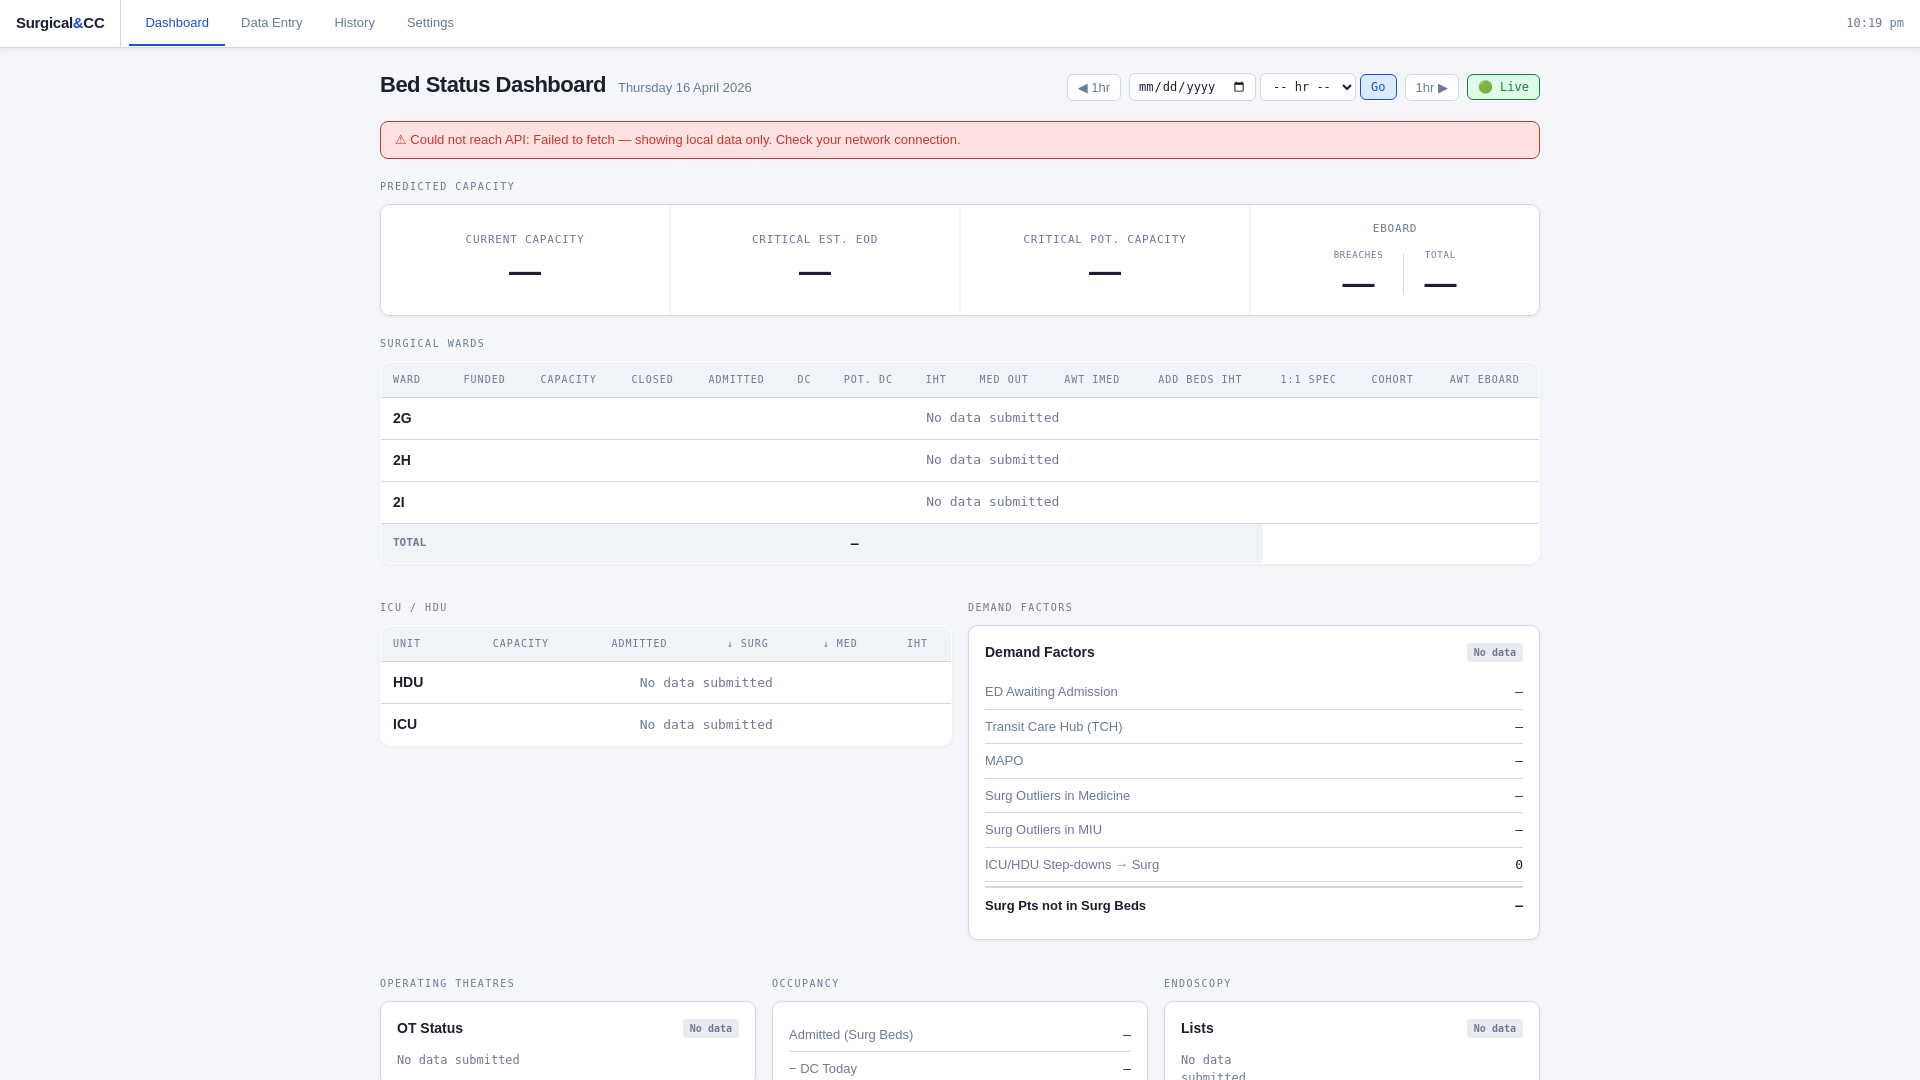This screenshot has width=1920, height=1080.
Task: Click the TOTAL row label
Action: [x=409, y=543]
